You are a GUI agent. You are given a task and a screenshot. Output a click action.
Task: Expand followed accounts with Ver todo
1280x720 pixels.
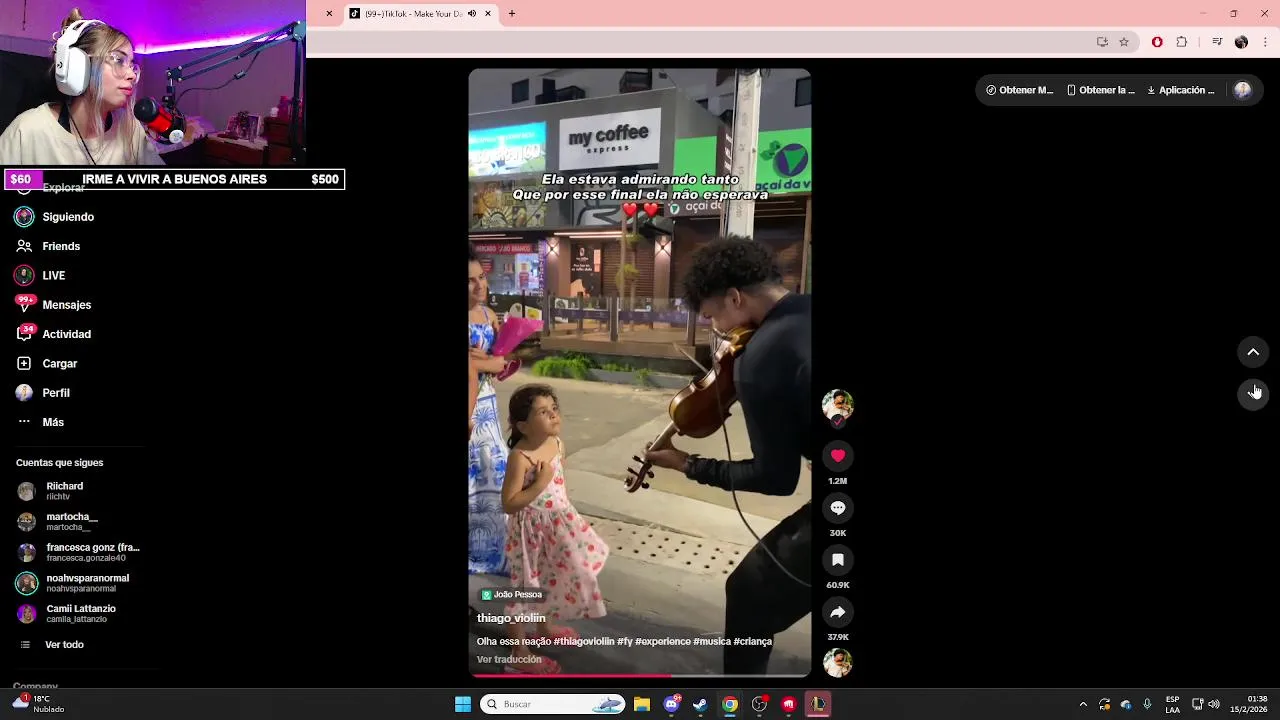click(52, 645)
